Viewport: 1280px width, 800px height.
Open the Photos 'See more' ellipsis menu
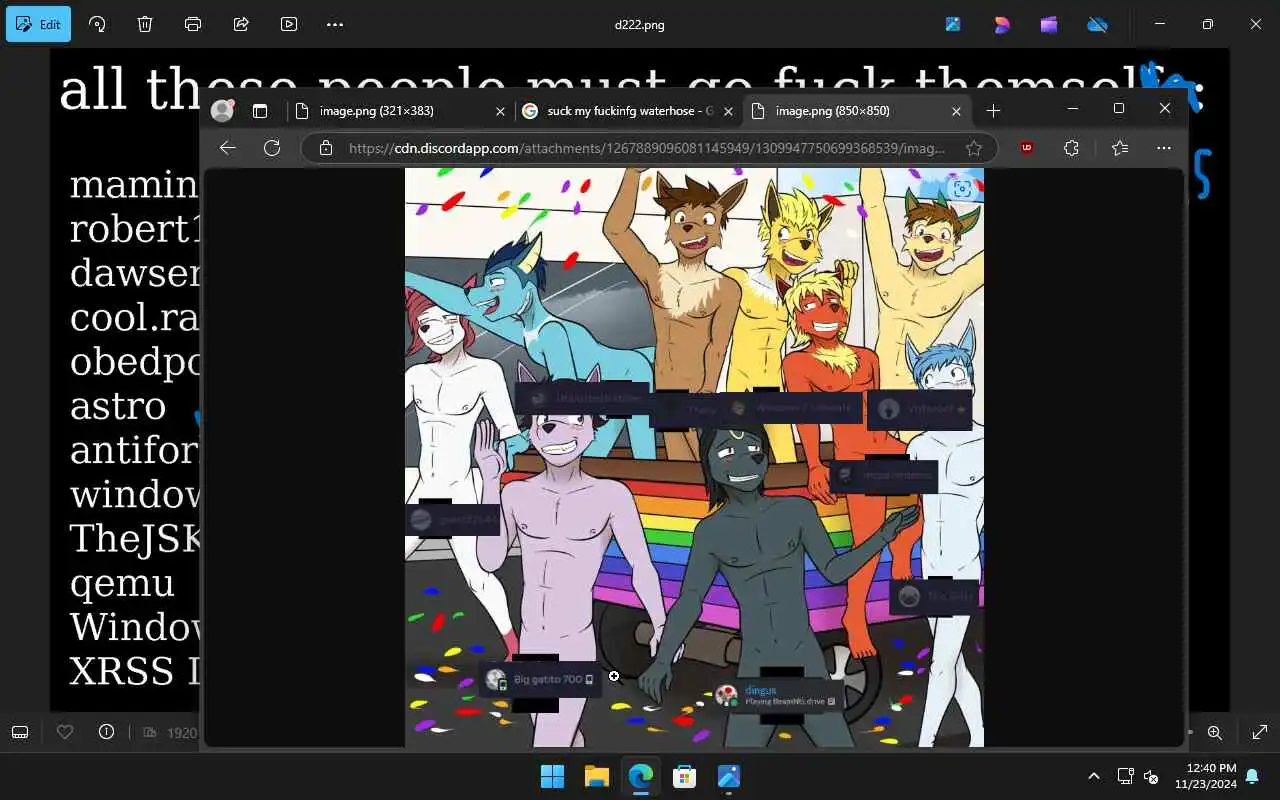click(335, 24)
